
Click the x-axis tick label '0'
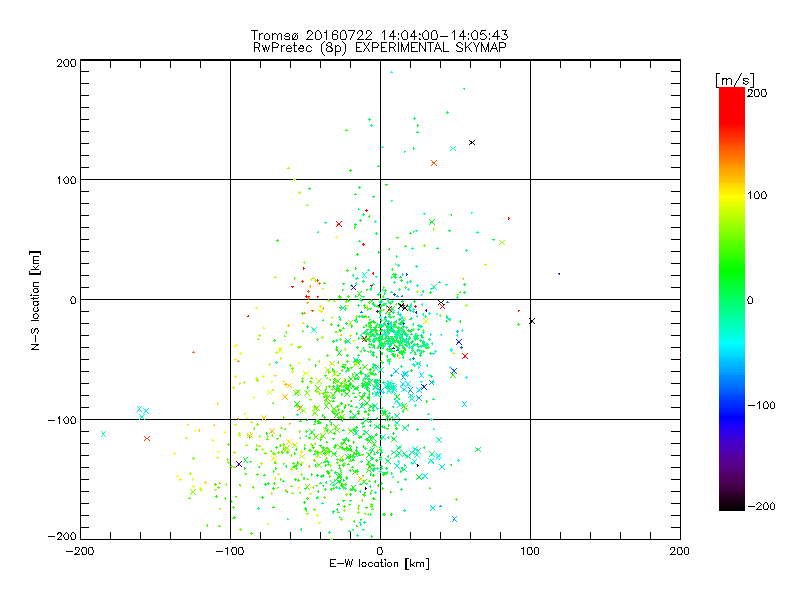click(380, 552)
